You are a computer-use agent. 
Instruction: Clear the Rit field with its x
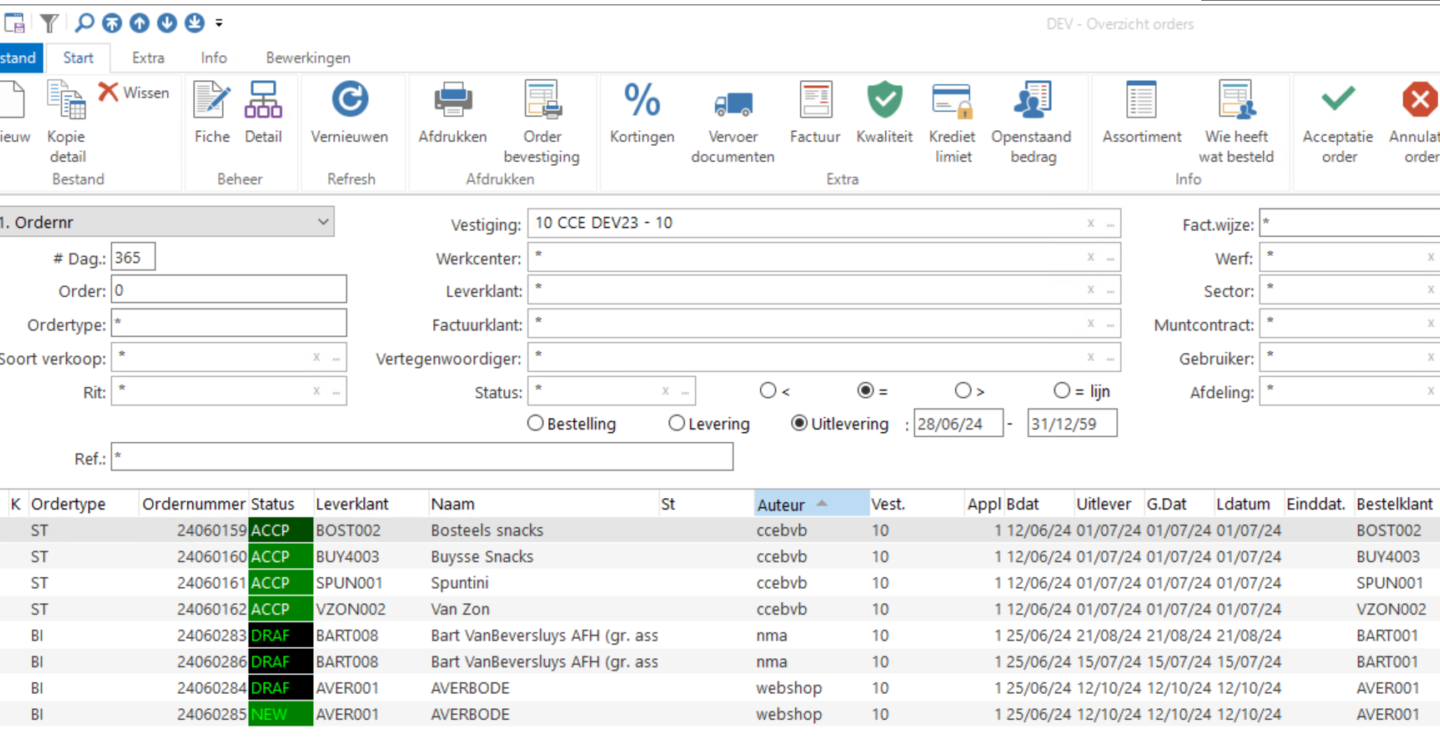317,392
